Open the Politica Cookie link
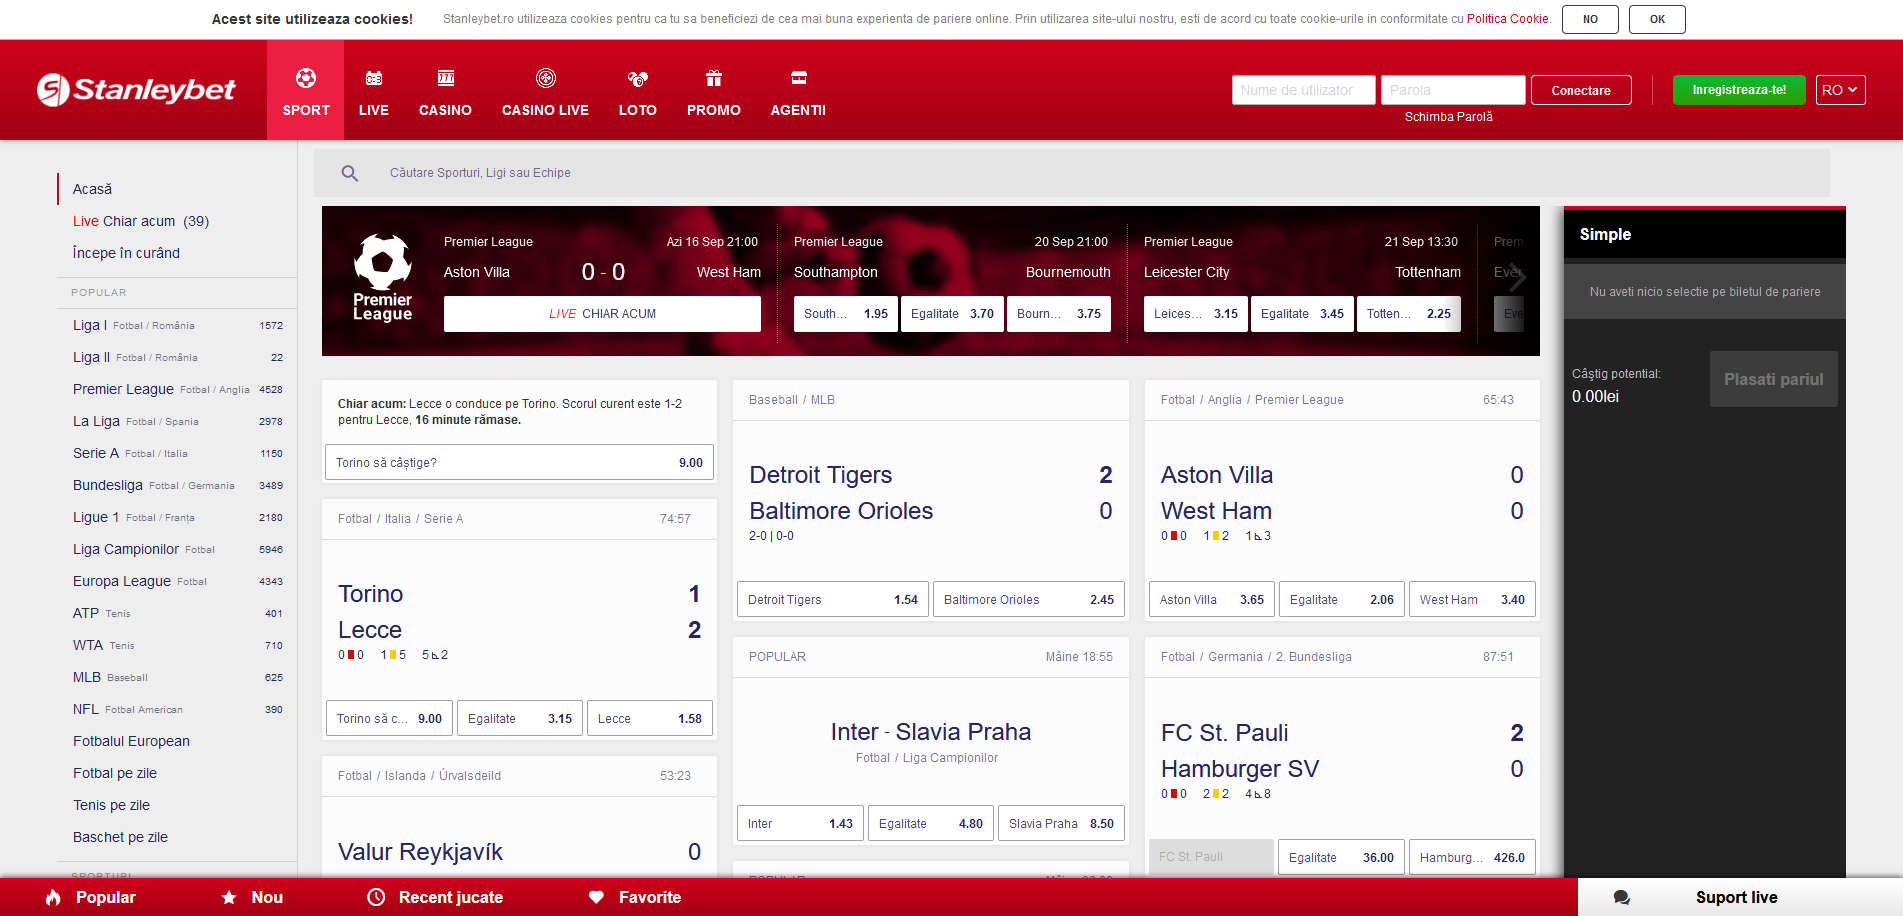Image resolution: width=1903 pixels, height=916 pixels. tap(1508, 19)
